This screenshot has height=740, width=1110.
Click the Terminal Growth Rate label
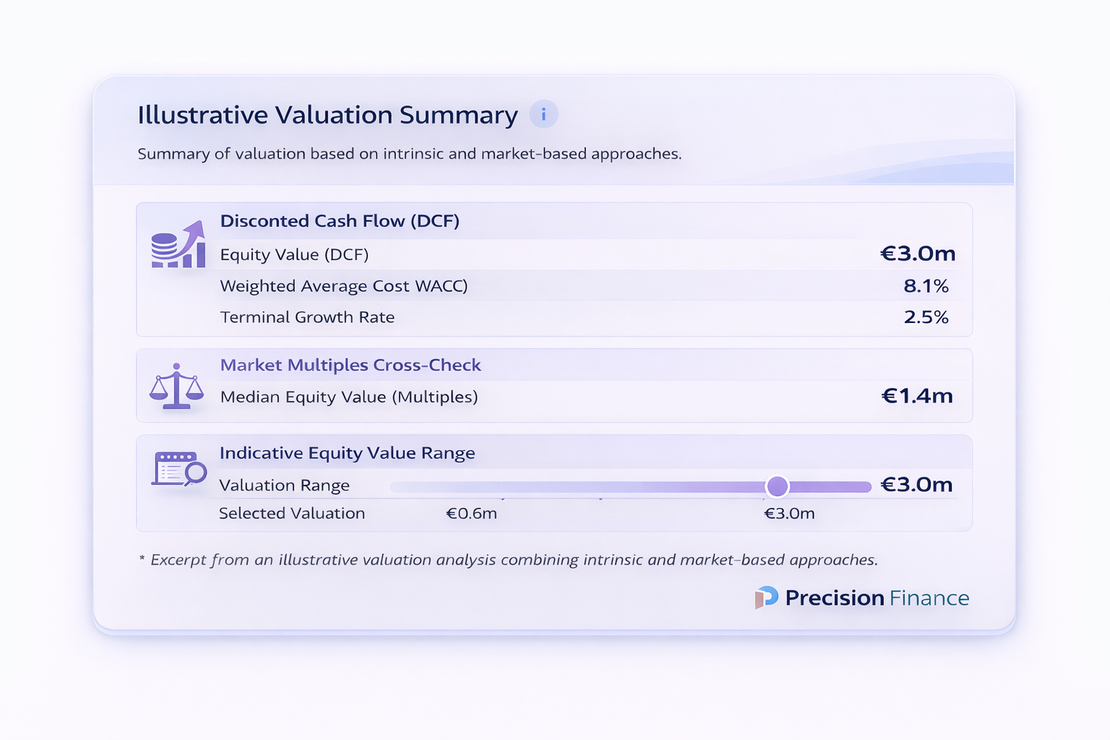(307, 318)
